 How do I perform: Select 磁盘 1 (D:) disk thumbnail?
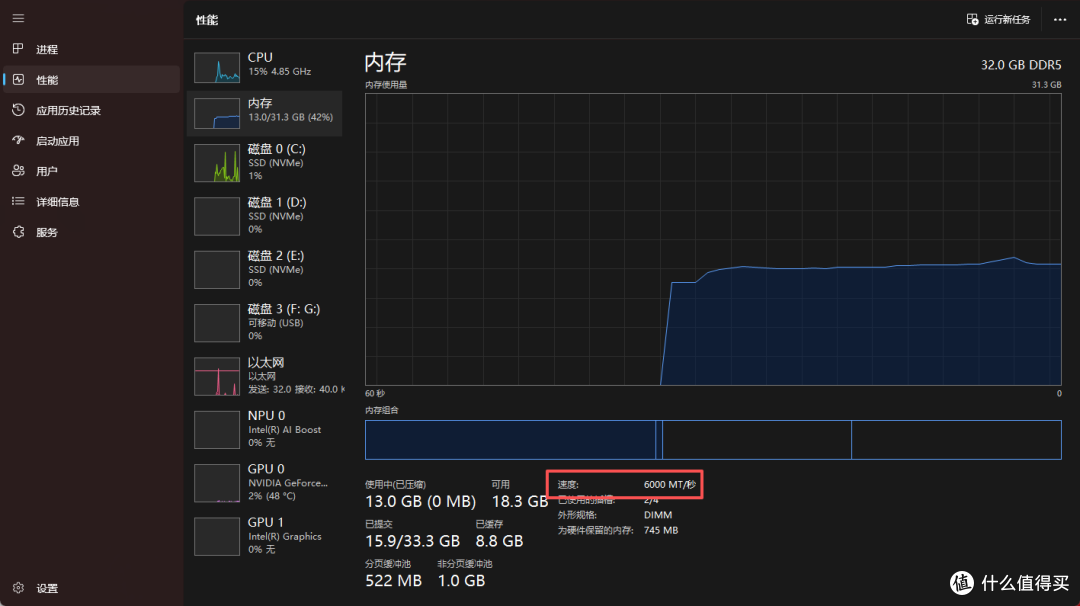point(217,216)
